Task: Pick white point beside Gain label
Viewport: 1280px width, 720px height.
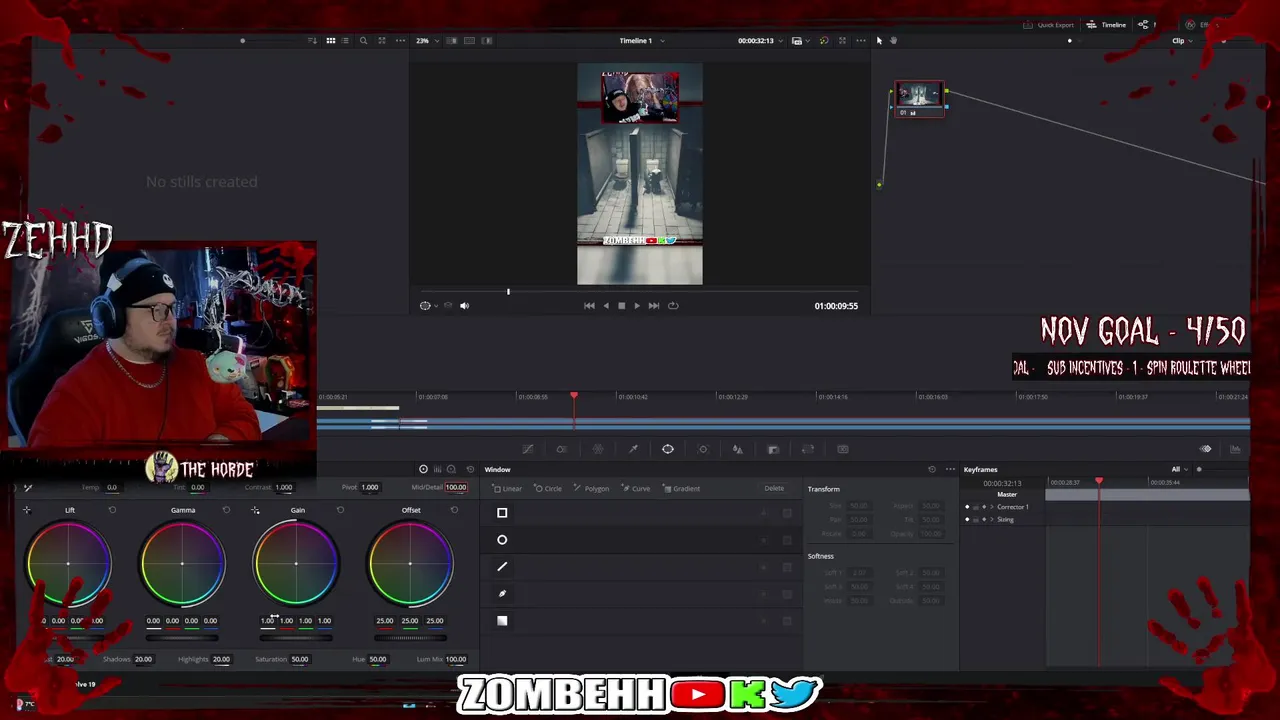Action: click(x=255, y=510)
